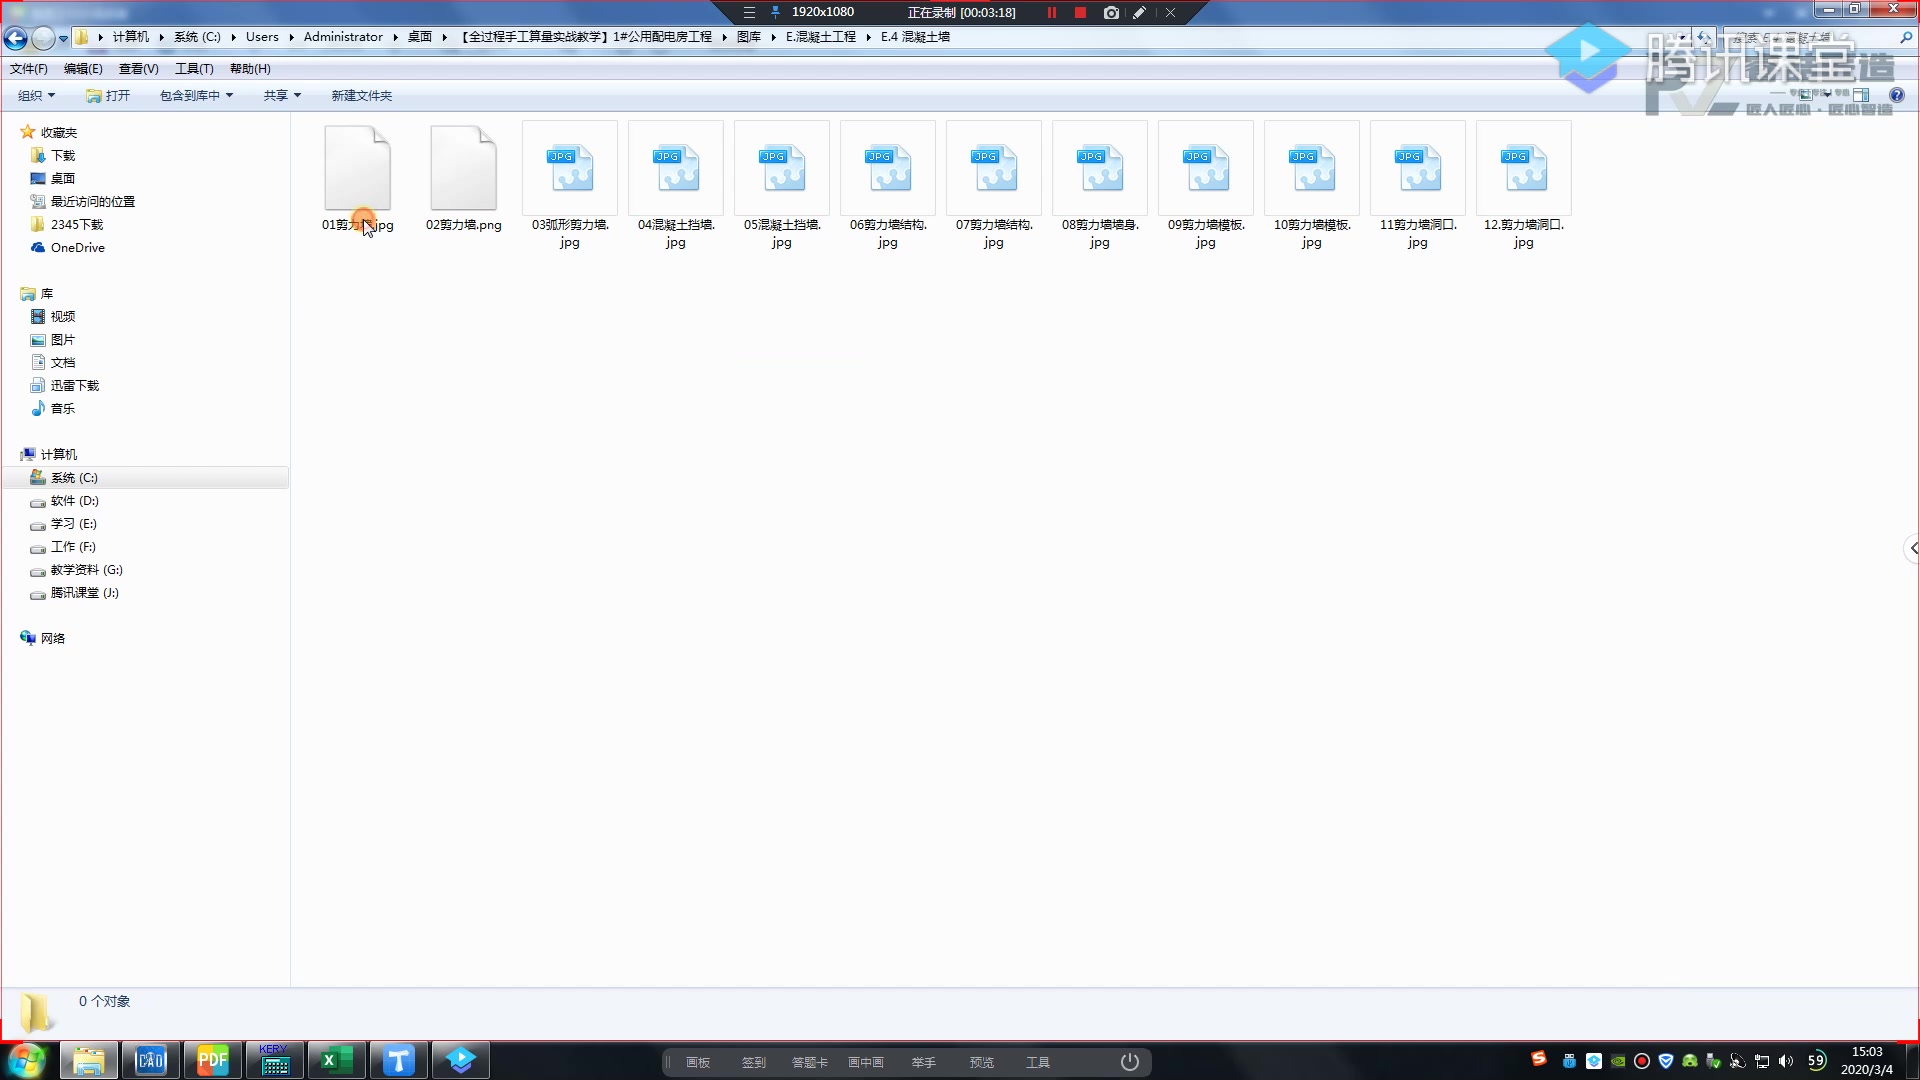Open the 共享 dropdown in the toolbar

(x=282, y=96)
